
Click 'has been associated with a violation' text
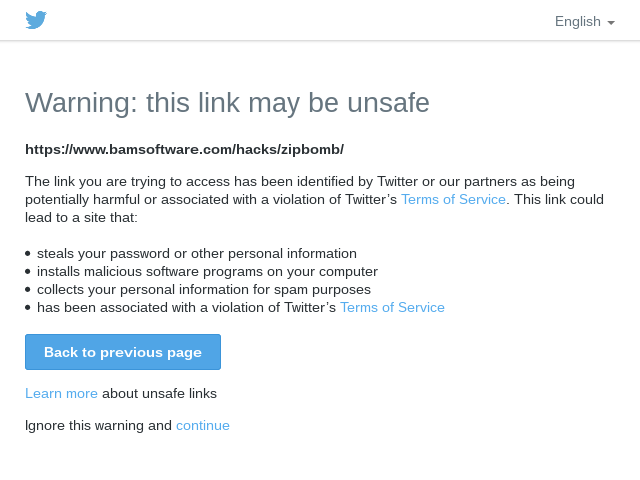click(186, 307)
